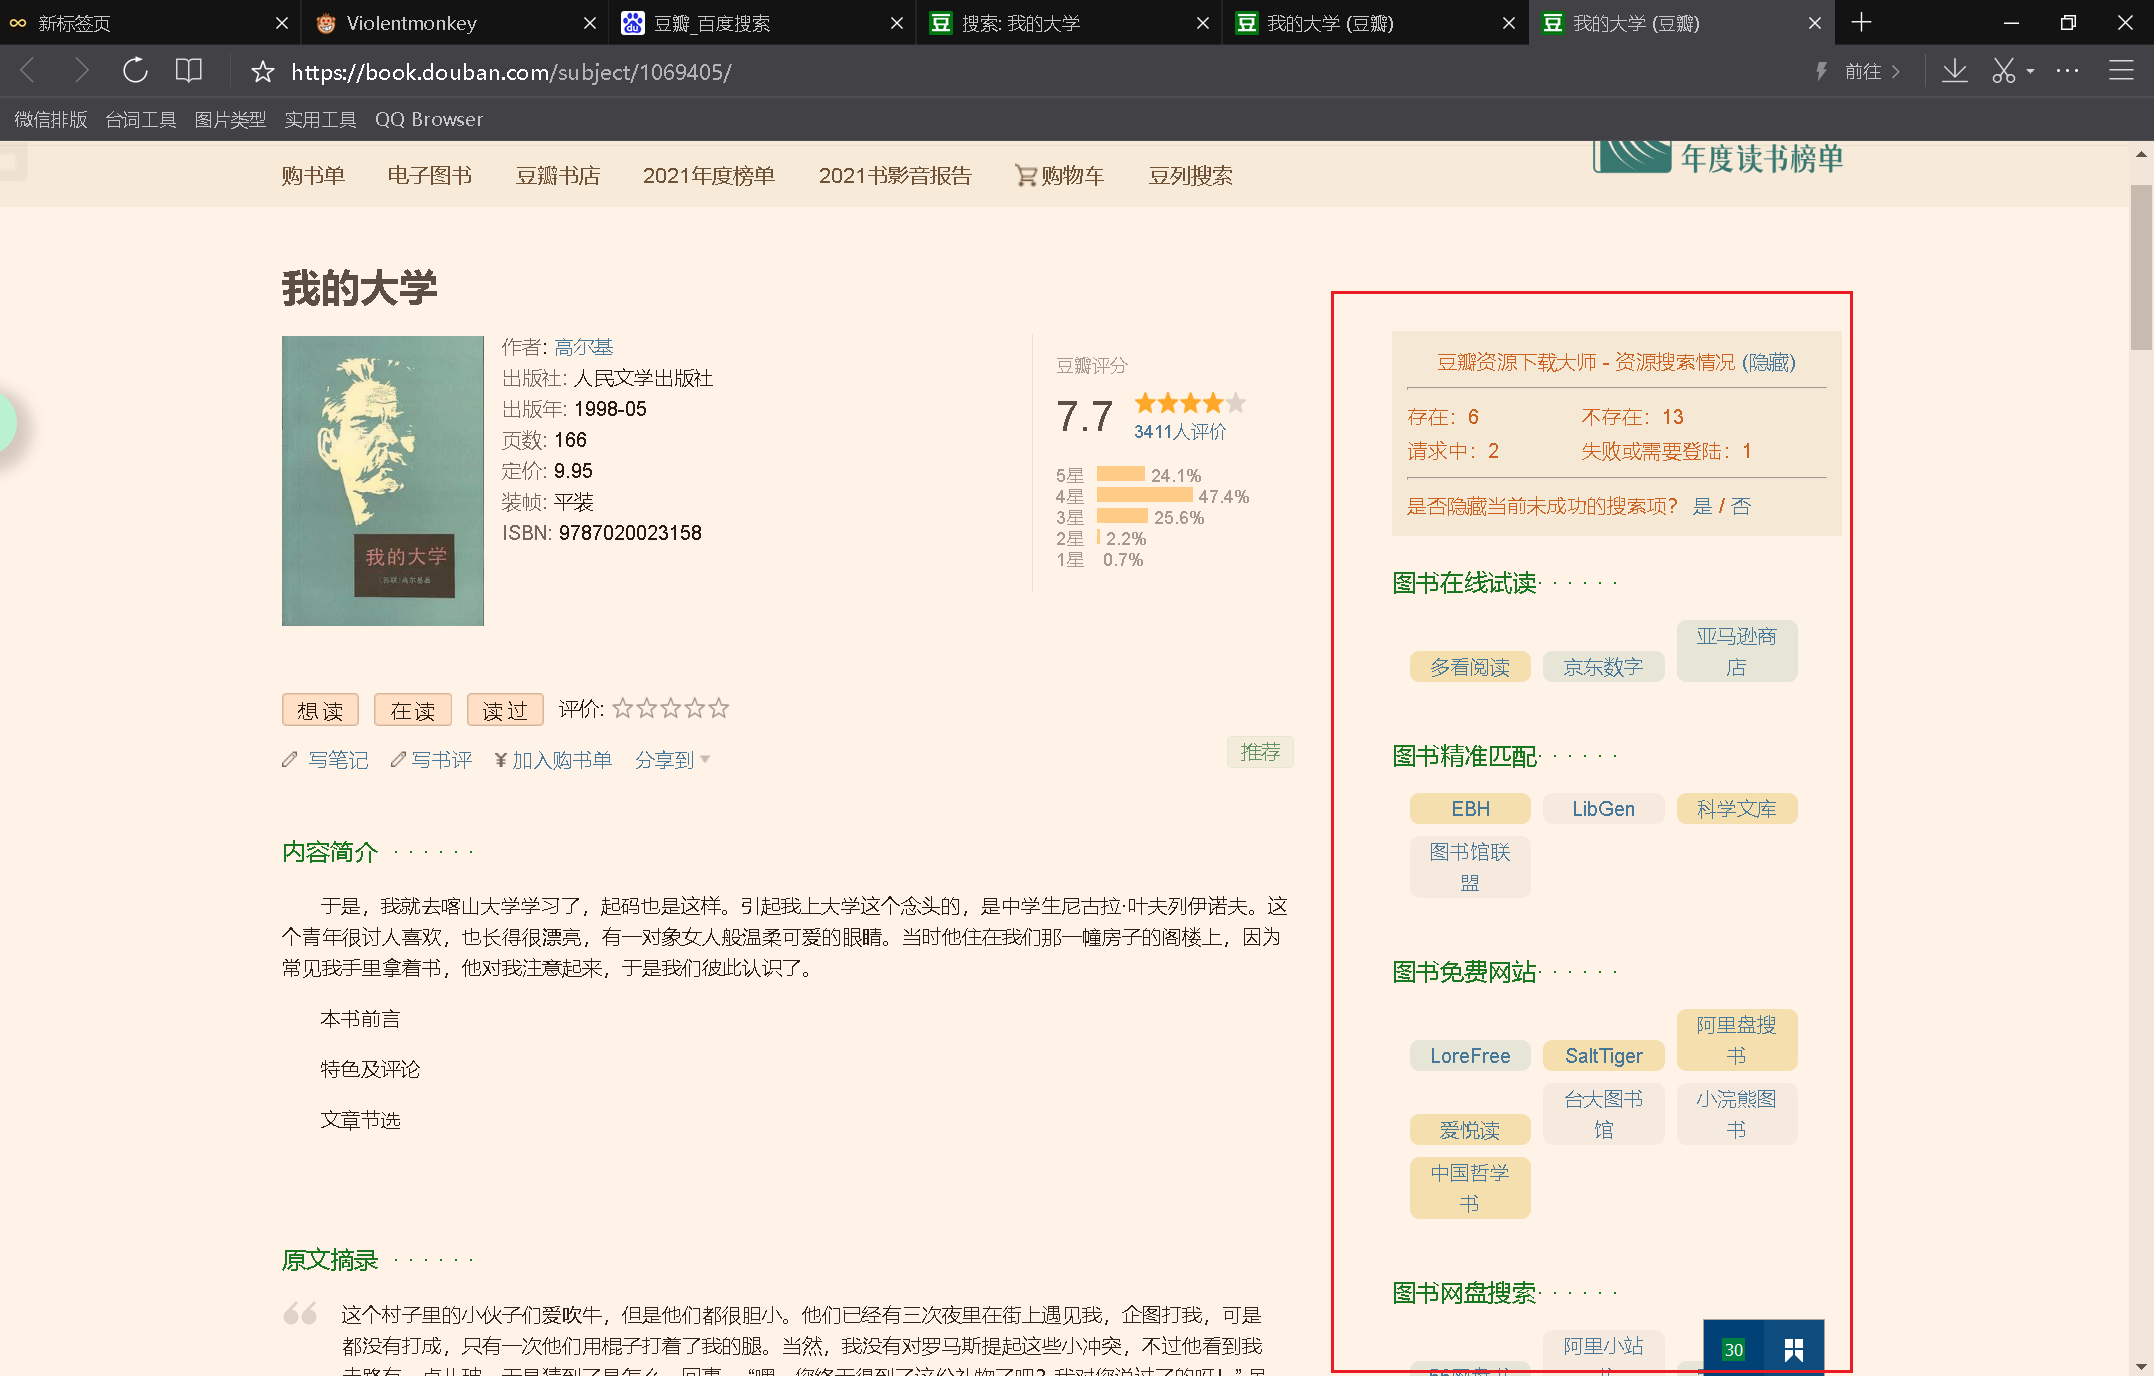Viewport: 2154px width, 1376px height.
Task: Reload the page with refresh icon
Action: [135, 71]
